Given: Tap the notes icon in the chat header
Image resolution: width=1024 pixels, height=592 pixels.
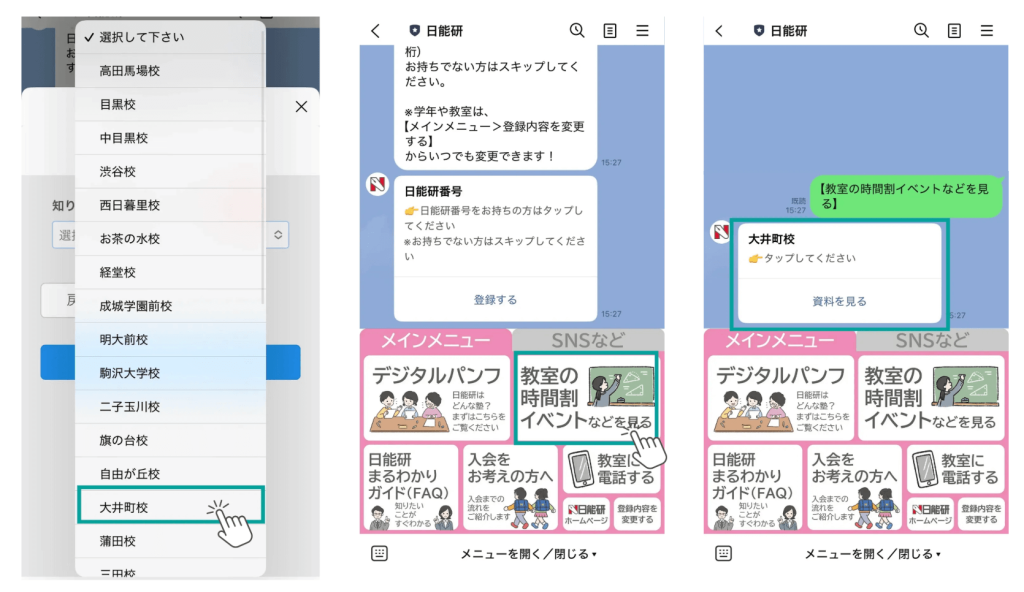Looking at the screenshot, I should (610, 30).
